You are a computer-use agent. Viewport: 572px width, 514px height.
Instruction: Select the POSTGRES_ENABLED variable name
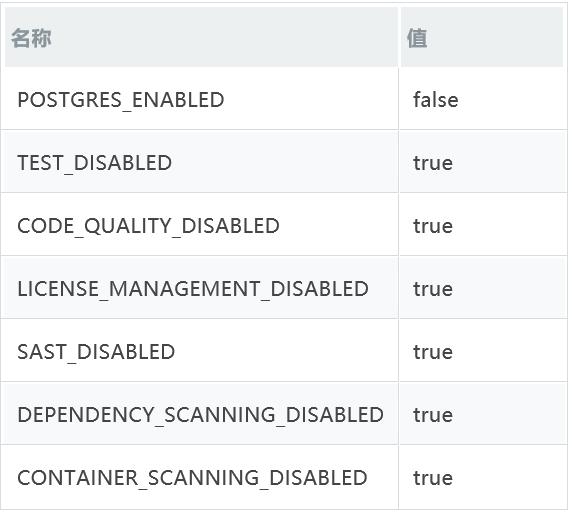click(121, 100)
